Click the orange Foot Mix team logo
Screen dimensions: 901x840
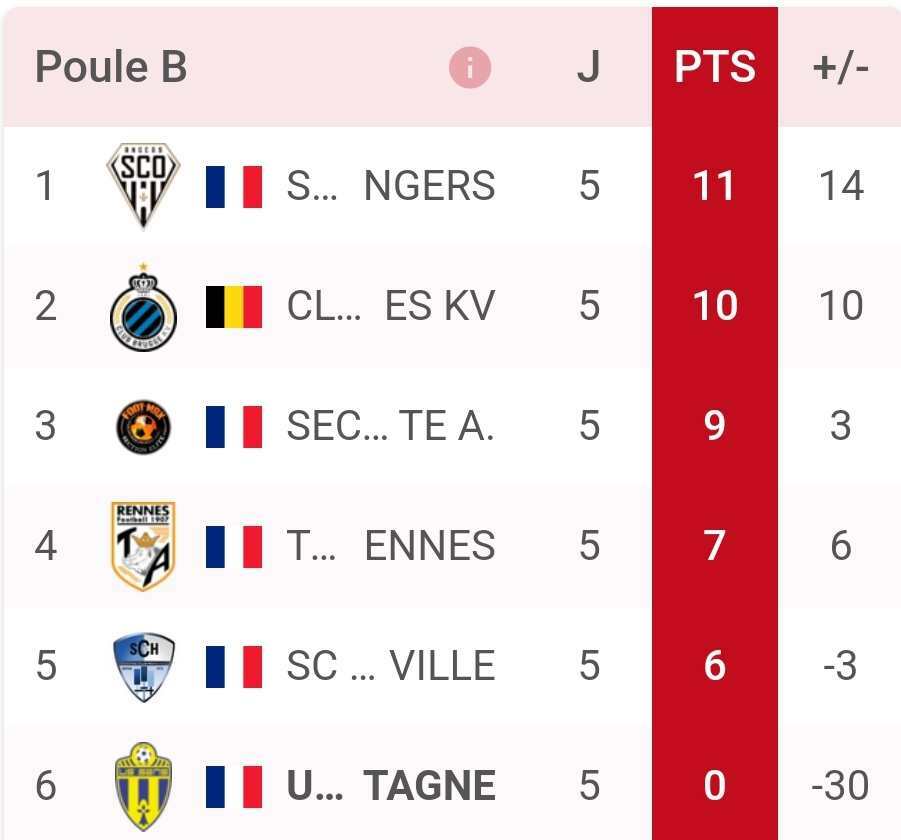click(x=143, y=426)
